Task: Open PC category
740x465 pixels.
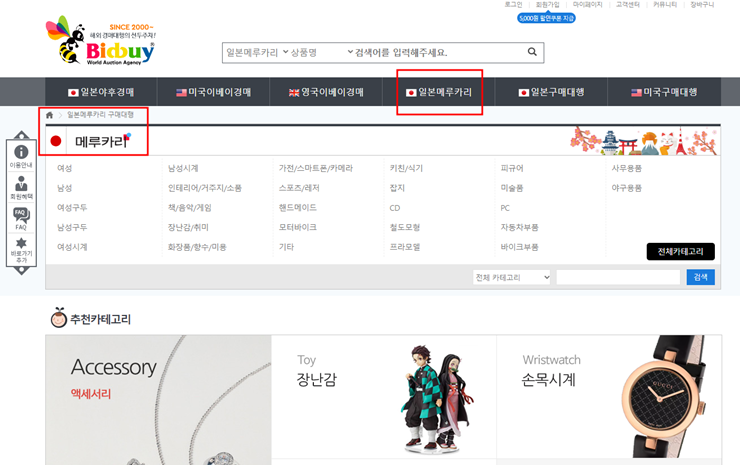Action: click(505, 208)
